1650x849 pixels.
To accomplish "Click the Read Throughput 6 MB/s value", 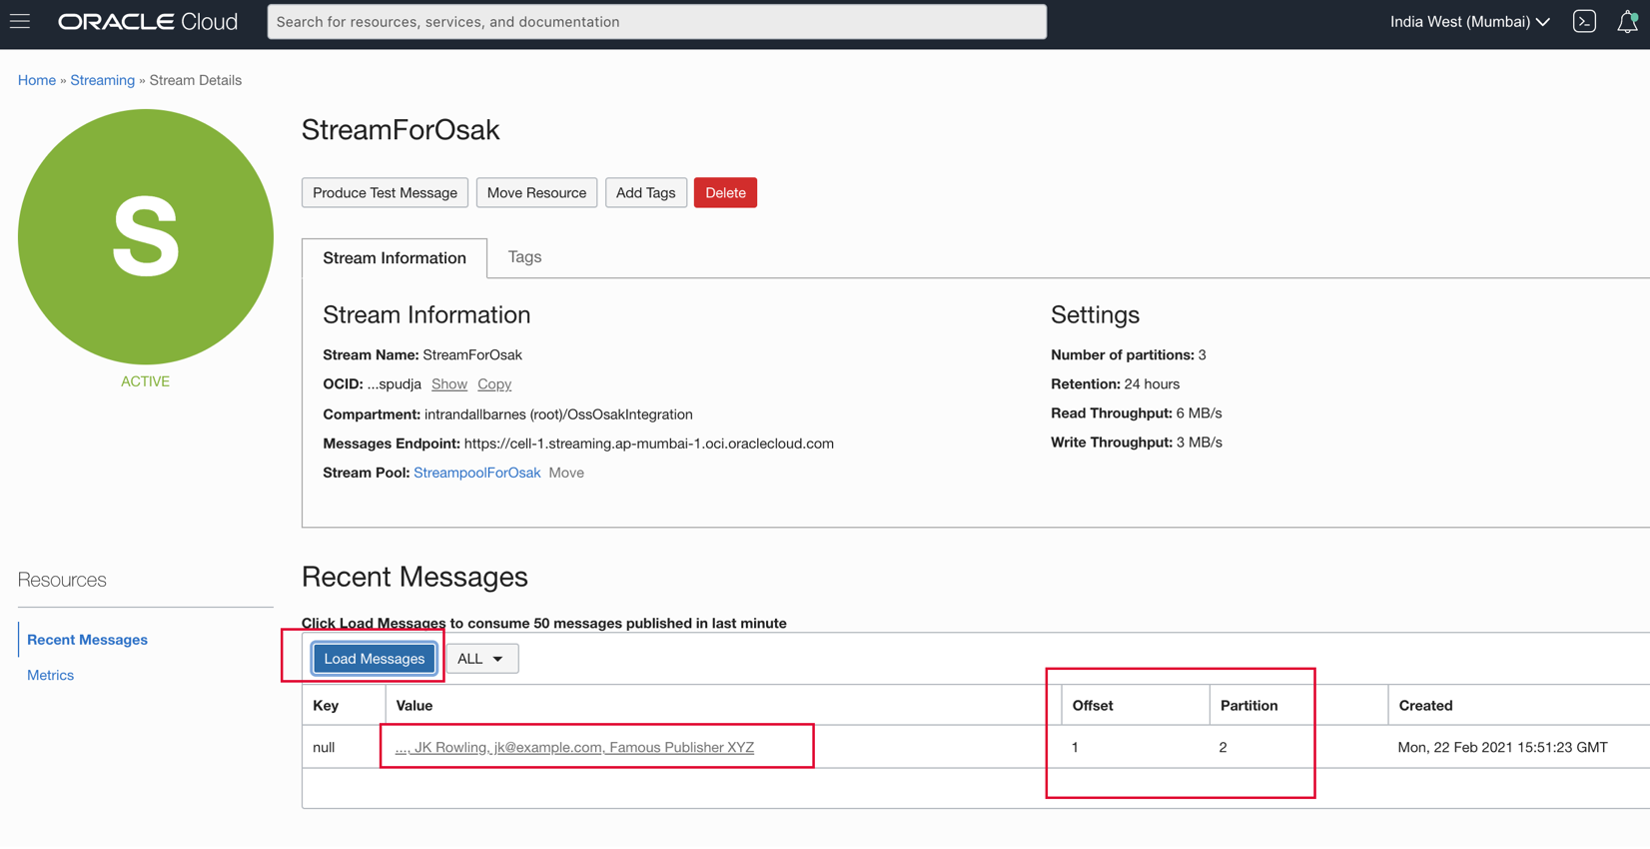I will point(1199,413).
